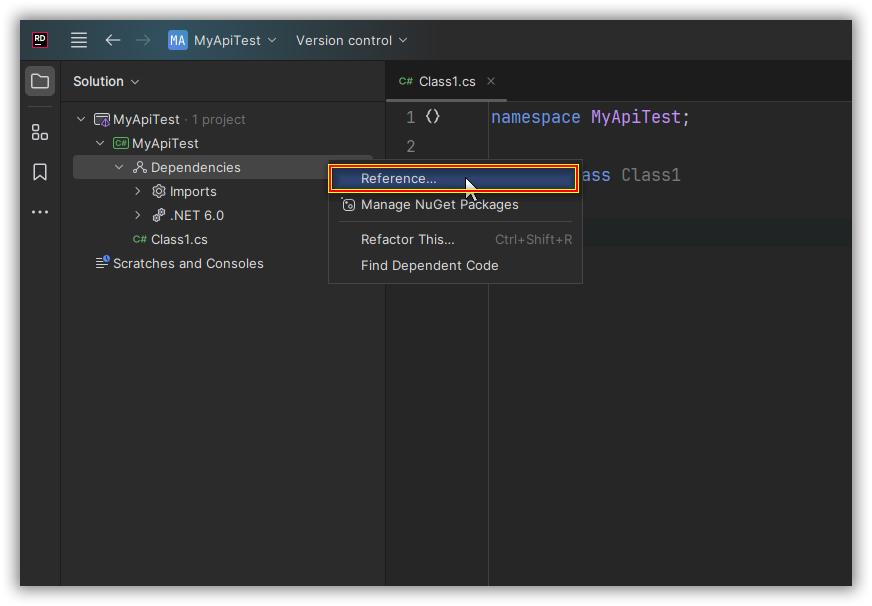The width and height of the screenshot is (872, 606).
Task: Collapse the Dependencies tree node
Action: click(x=119, y=167)
